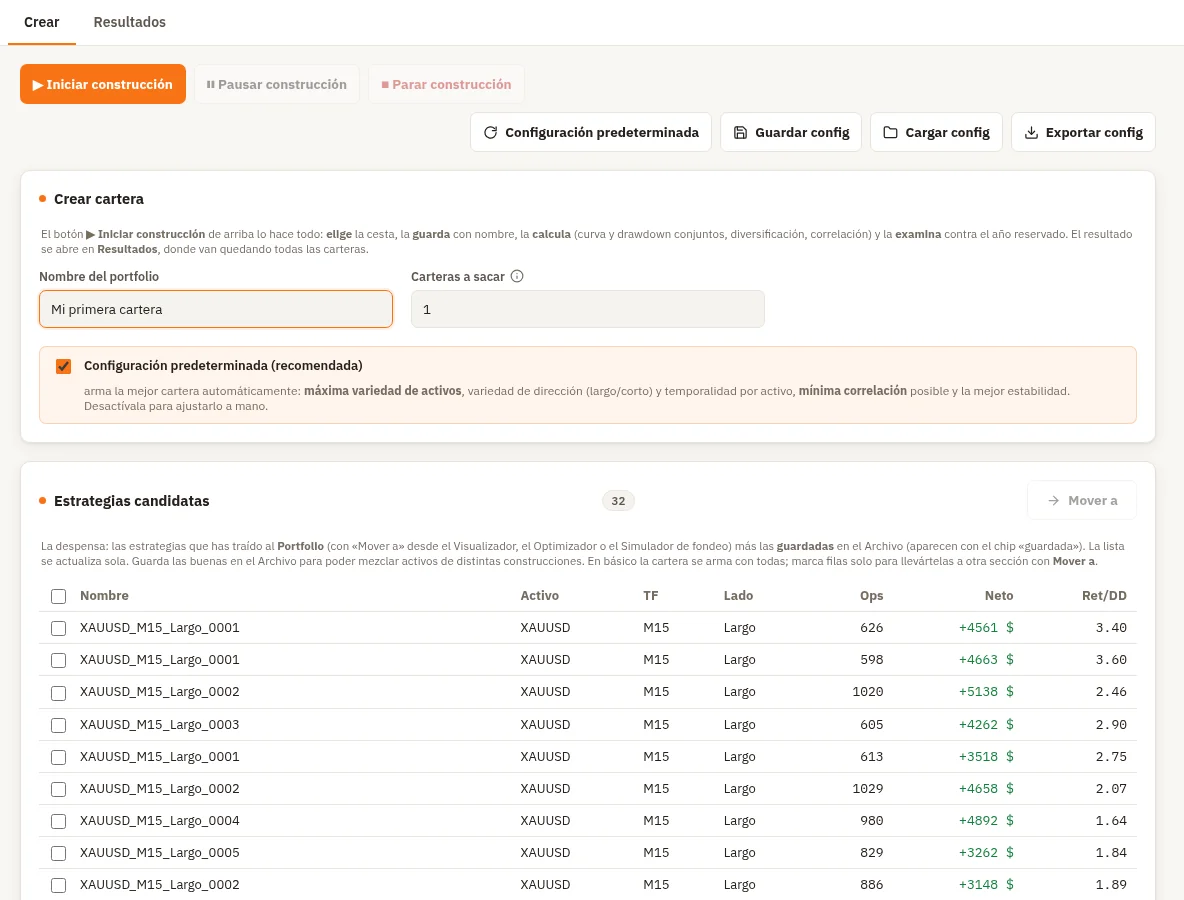Click the 3.60 Ret/DD value
This screenshot has height=900, width=1184.
(x=1111, y=660)
